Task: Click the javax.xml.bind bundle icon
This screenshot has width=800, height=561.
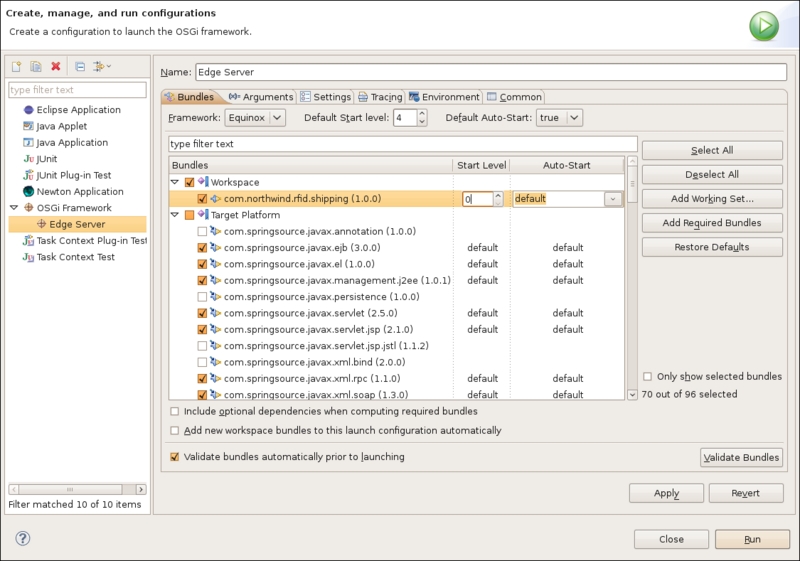Action: click(216, 362)
